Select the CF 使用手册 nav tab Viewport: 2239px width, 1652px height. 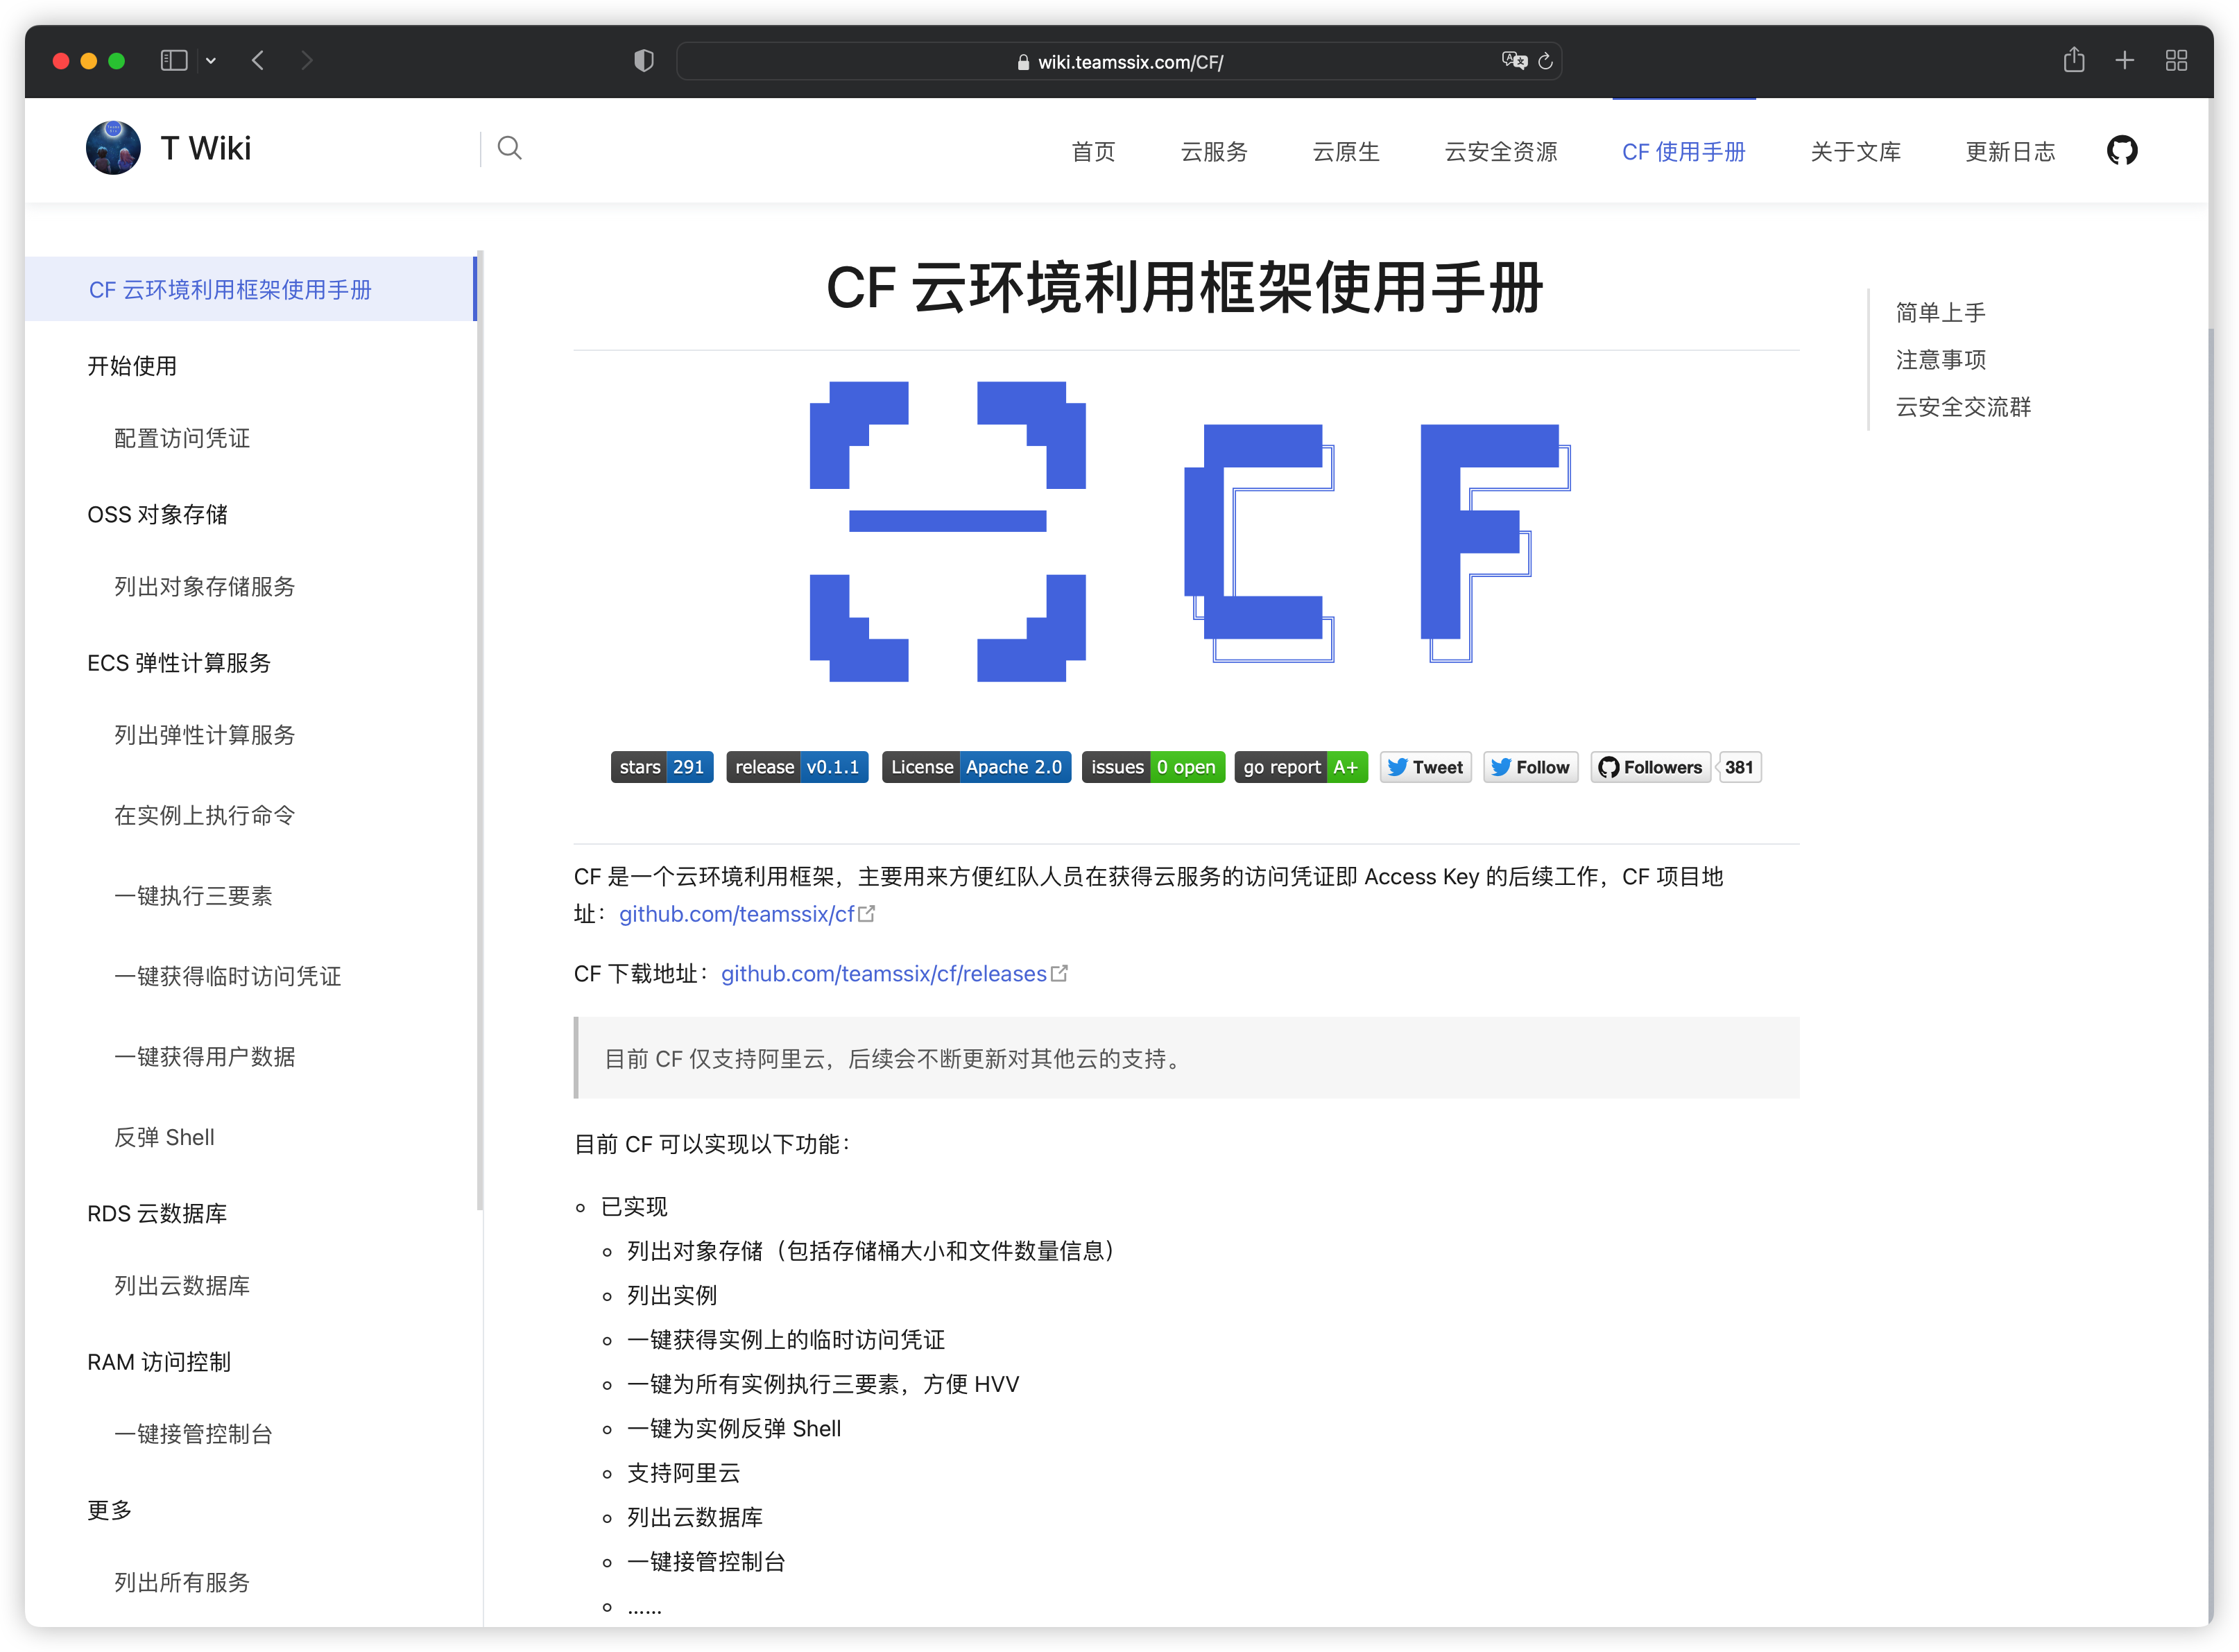[1683, 152]
